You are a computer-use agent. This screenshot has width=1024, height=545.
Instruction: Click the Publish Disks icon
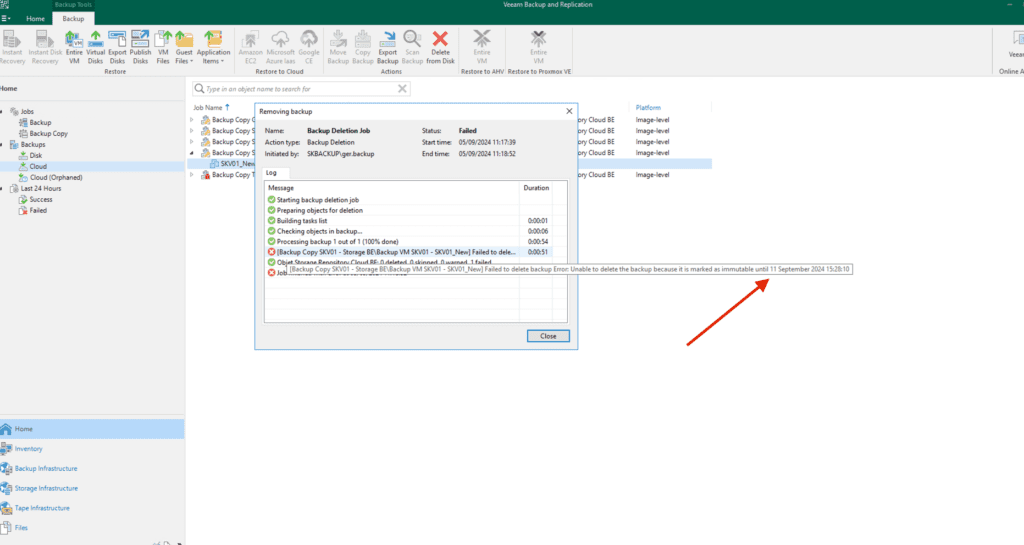coord(140,47)
